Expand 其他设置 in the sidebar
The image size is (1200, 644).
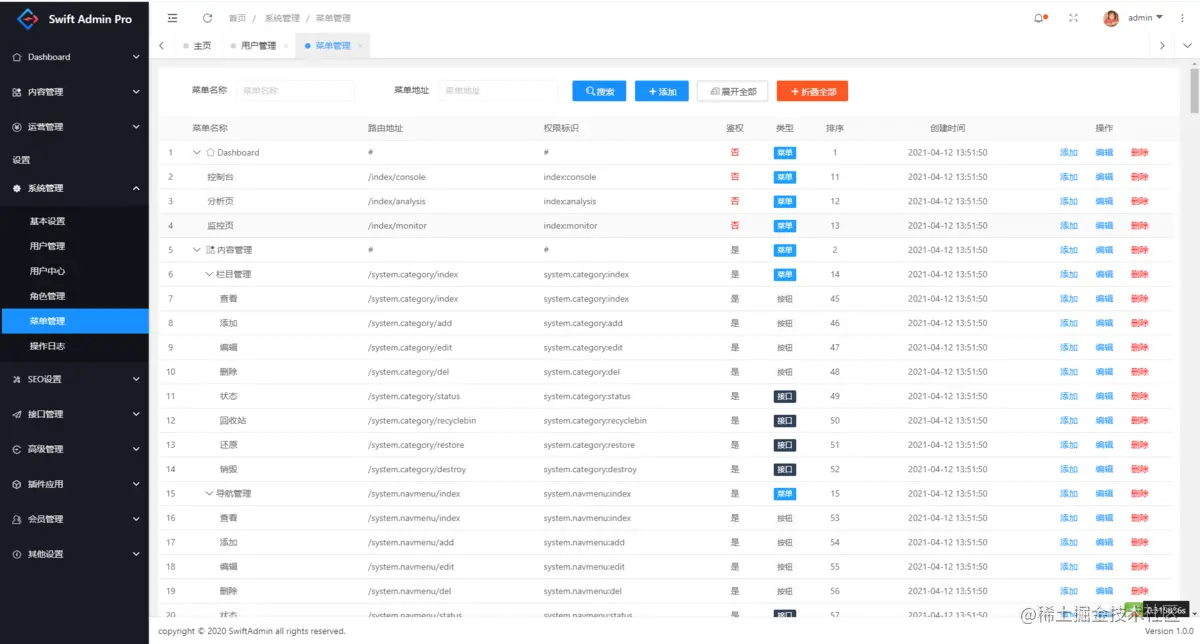(74, 554)
